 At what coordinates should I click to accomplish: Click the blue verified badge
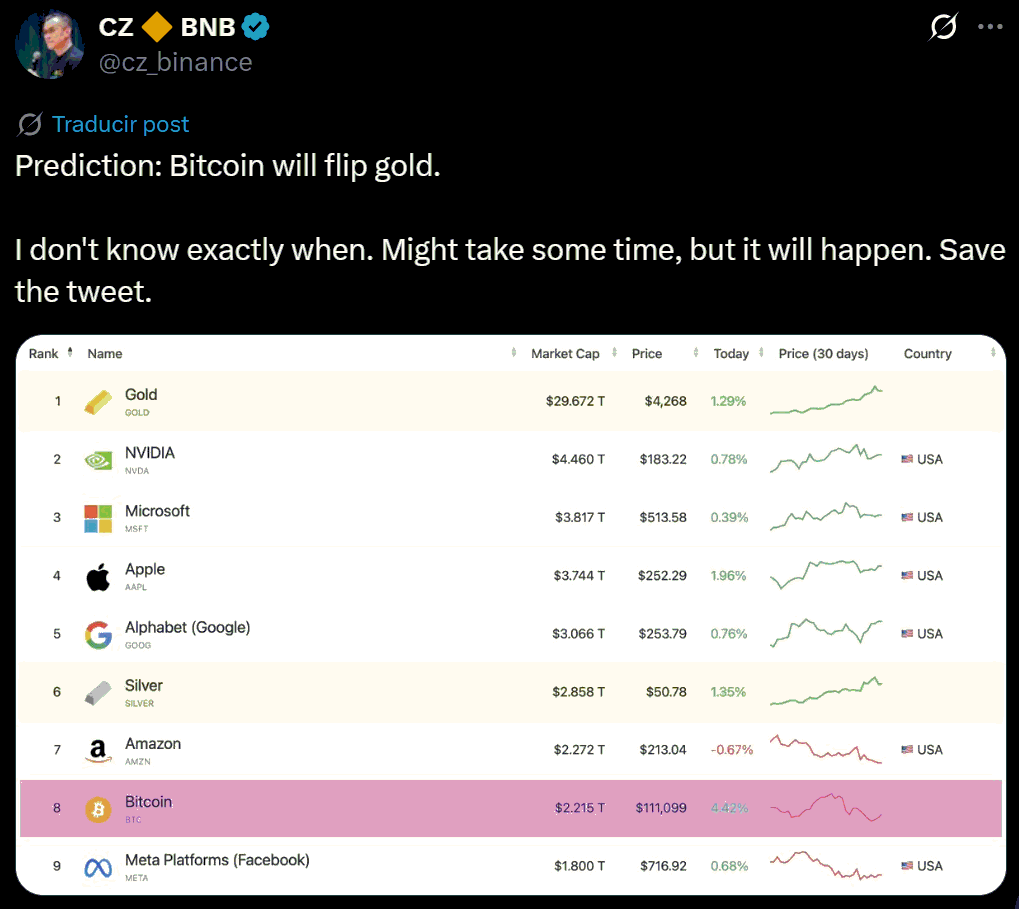[256, 28]
